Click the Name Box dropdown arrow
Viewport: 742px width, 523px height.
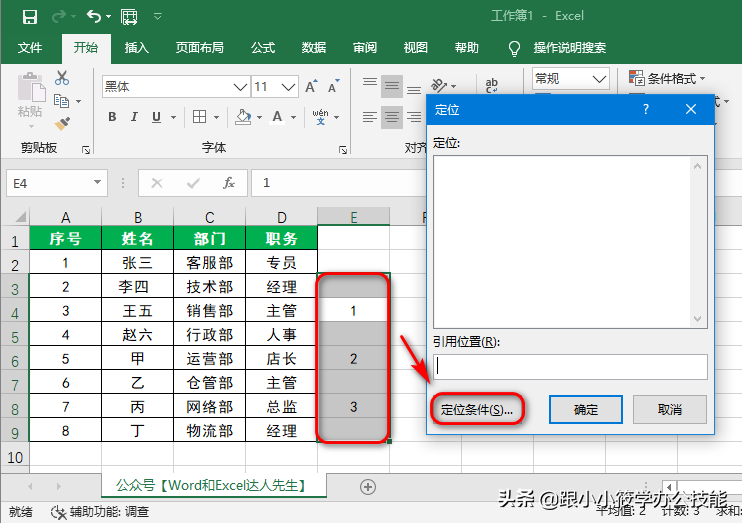click(x=97, y=182)
